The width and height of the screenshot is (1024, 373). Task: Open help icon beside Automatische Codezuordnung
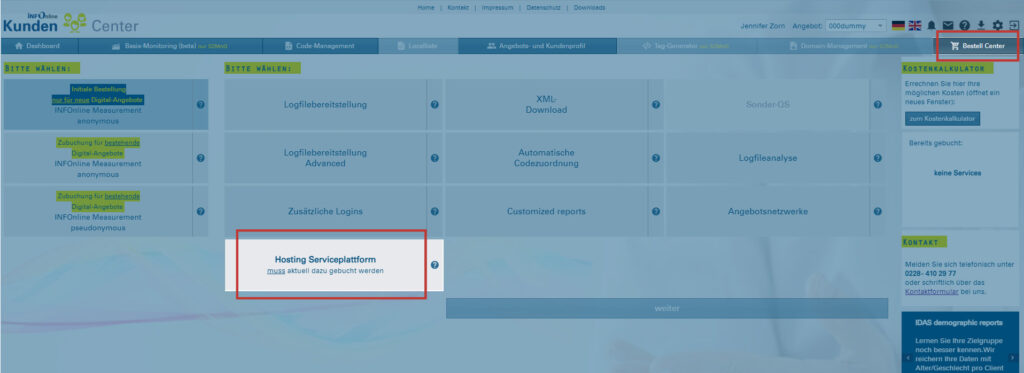pyautogui.click(x=656, y=158)
